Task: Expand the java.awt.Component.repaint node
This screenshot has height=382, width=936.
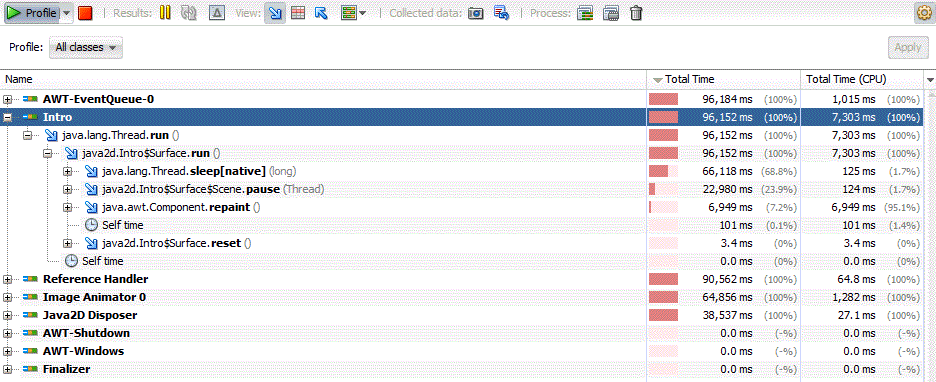Action: [x=67, y=208]
